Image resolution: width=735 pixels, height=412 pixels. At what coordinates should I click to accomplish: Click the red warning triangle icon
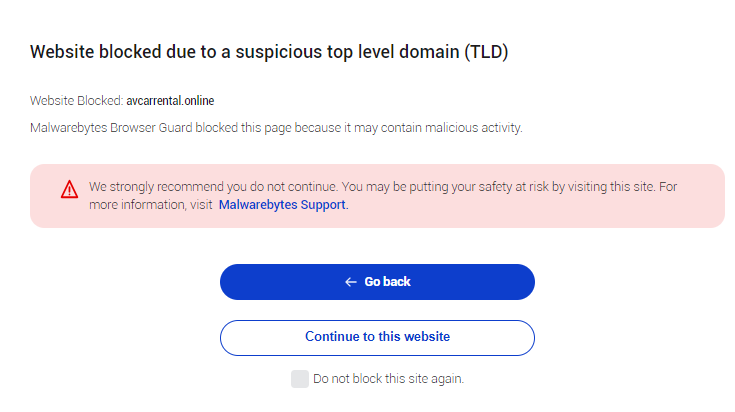69,189
